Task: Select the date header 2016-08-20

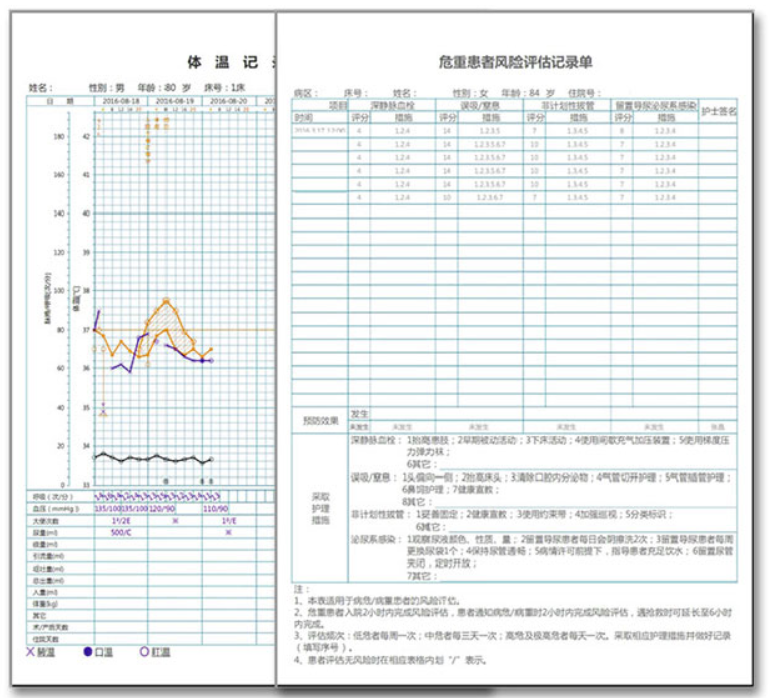Action: click(229, 101)
